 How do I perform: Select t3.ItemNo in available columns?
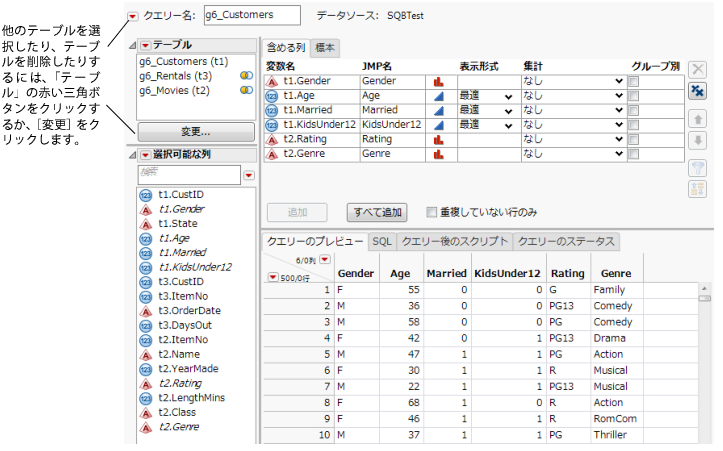tap(183, 297)
